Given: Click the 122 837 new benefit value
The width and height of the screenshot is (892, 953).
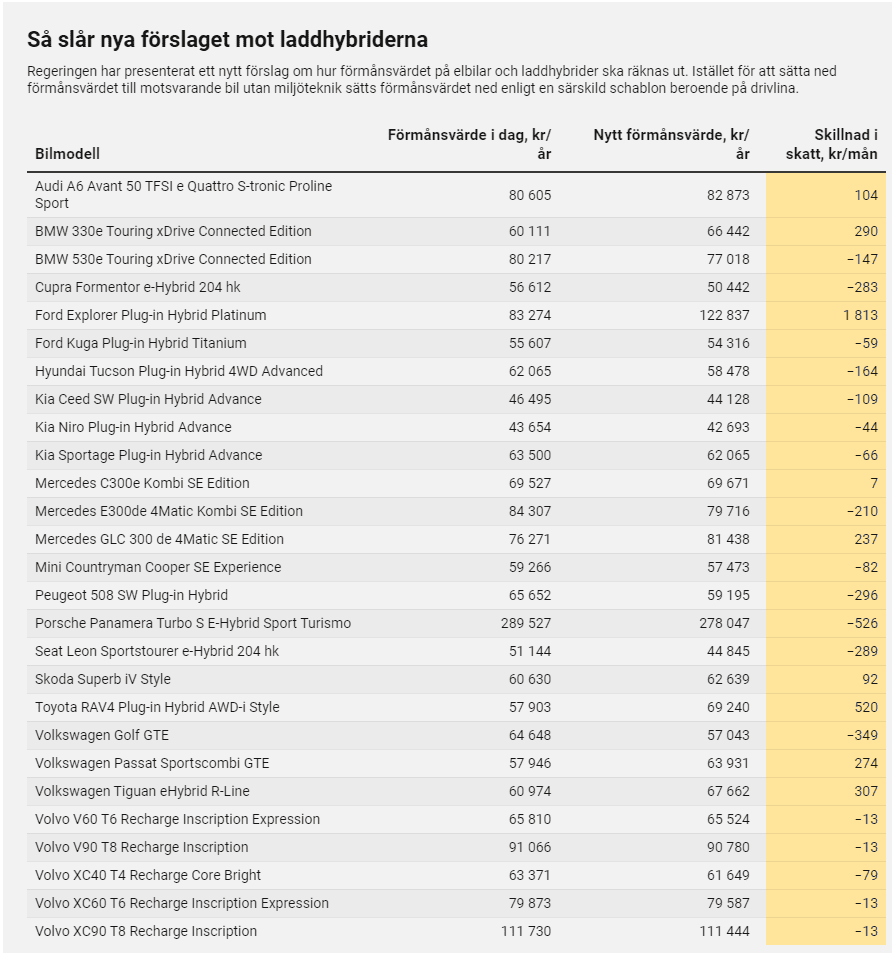Looking at the screenshot, I should (724, 315).
